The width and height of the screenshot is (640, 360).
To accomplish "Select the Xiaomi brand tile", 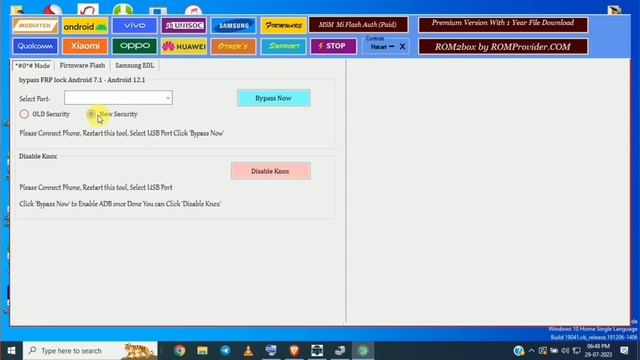I will (85, 46).
